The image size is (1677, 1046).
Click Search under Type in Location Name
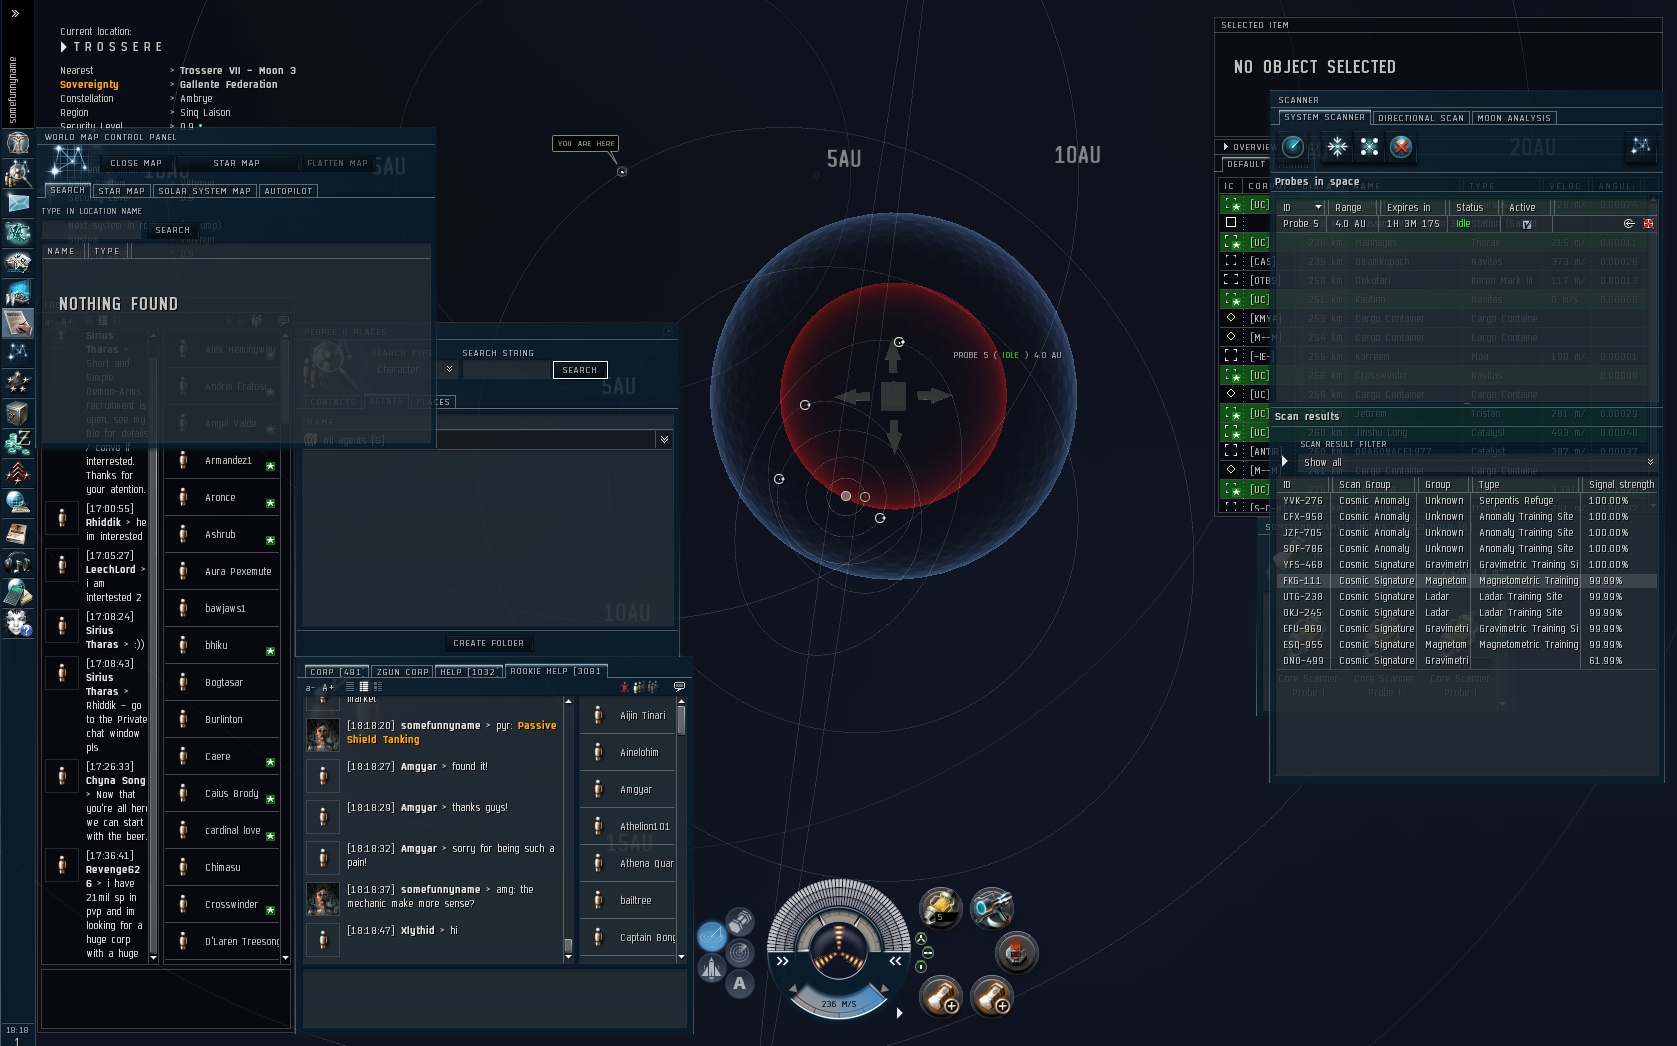pos(172,230)
